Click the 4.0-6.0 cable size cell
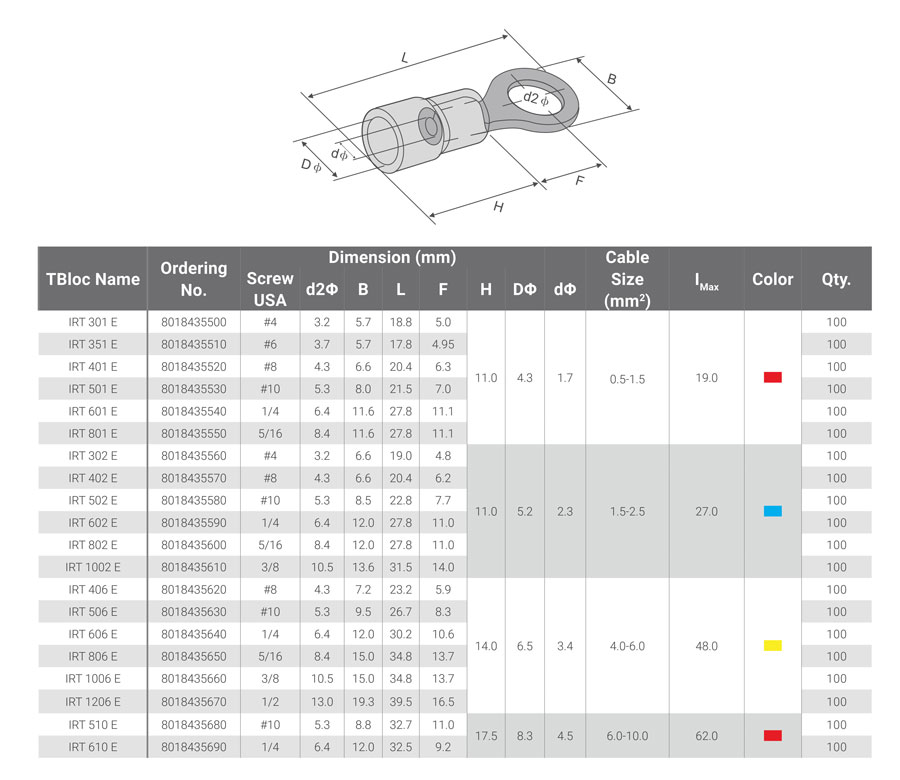The height and width of the screenshot is (780, 900). (627, 646)
